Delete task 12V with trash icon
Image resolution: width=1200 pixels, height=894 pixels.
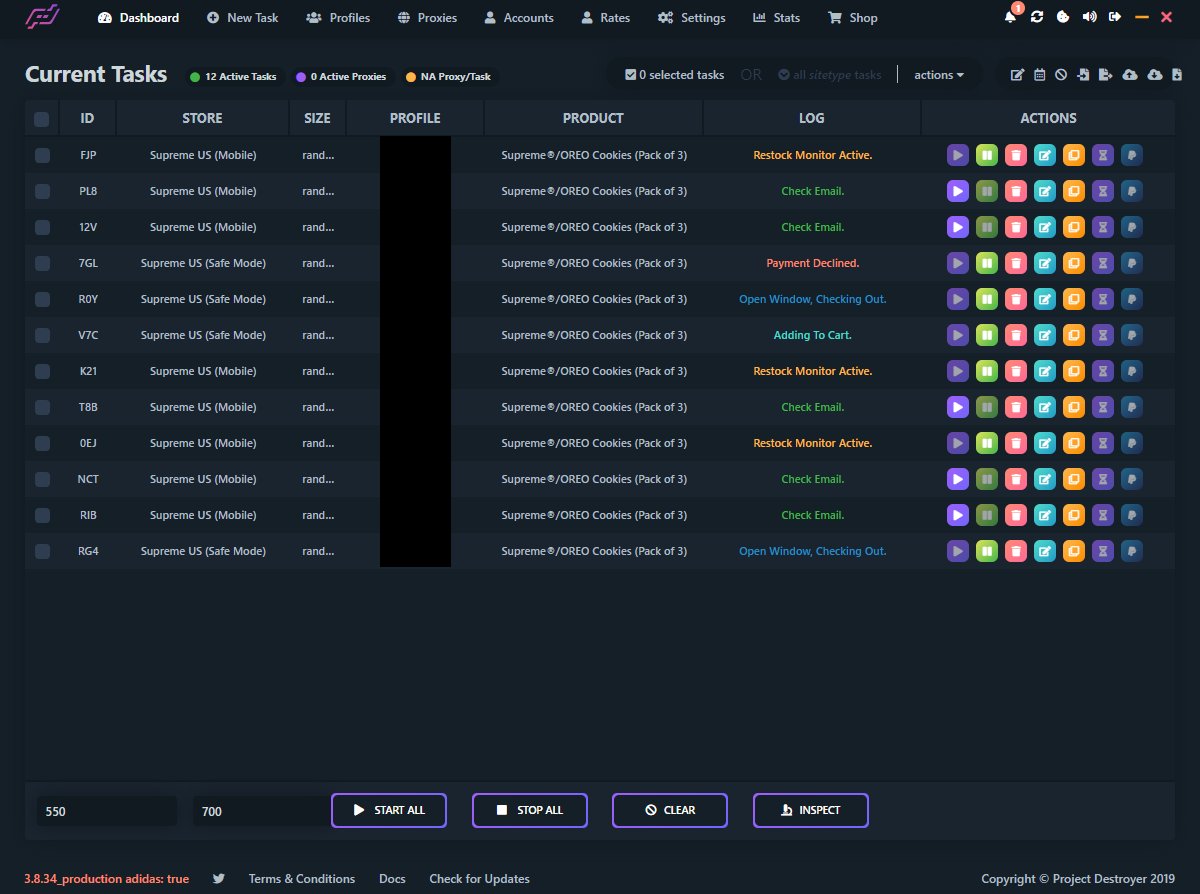click(1016, 227)
